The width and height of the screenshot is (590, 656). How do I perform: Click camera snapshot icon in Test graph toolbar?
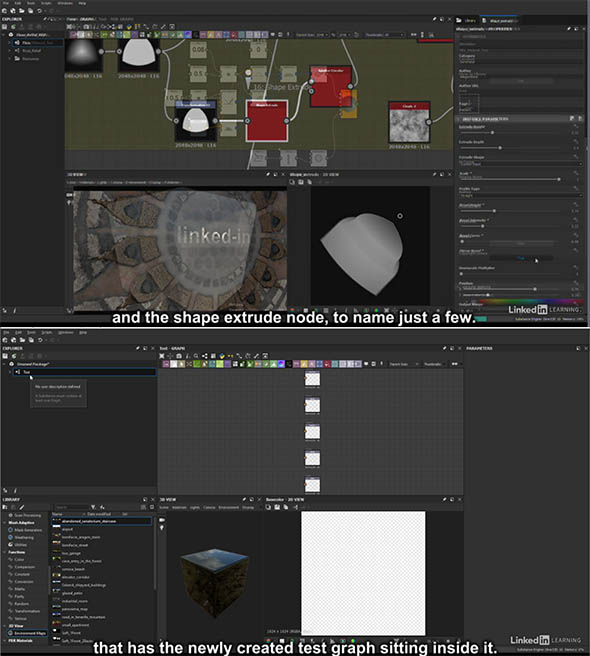(179, 356)
